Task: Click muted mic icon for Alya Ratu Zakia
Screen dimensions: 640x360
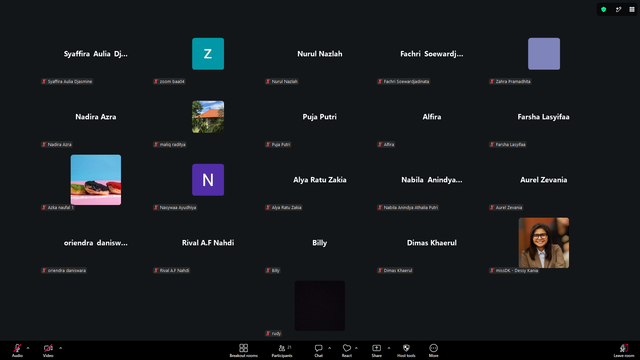Action: coord(268,207)
